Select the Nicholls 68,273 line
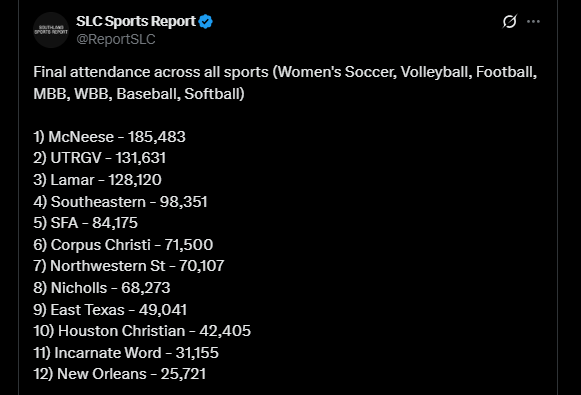This screenshot has width=581, height=395. (102, 288)
